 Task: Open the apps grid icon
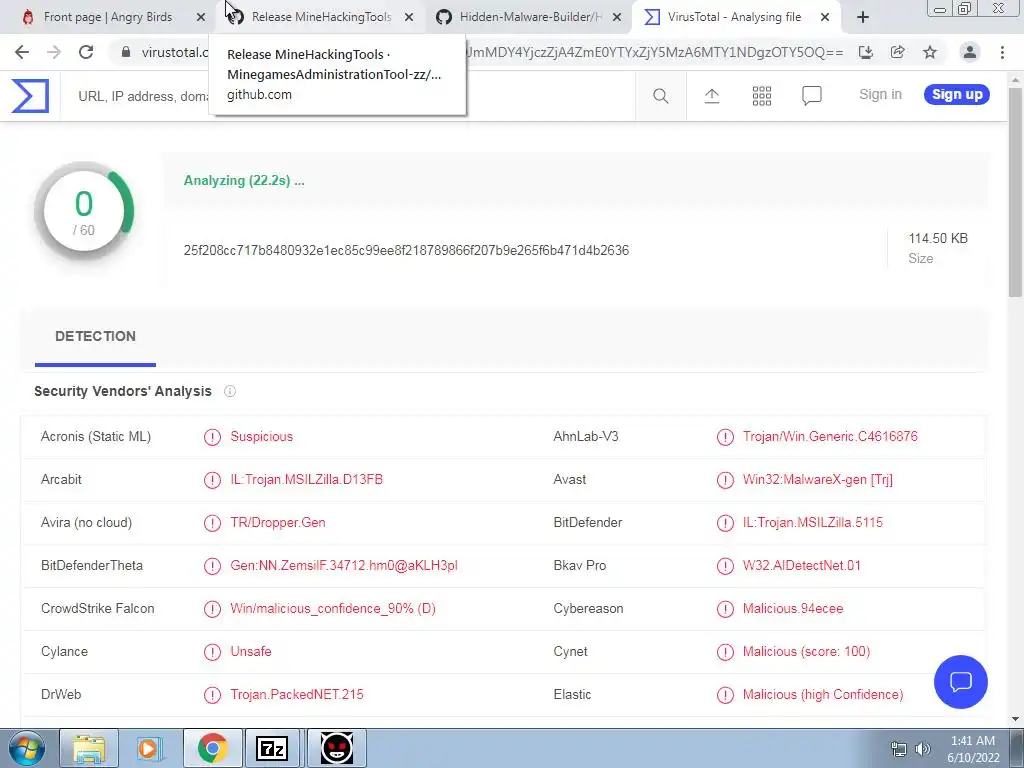(761, 96)
